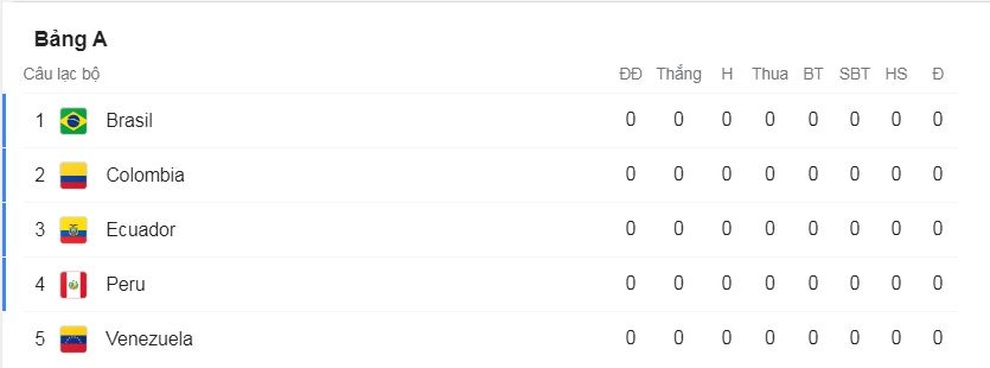The width and height of the screenshot is (990, 368).
Task: Select Brasil's points value in Đ column
Action: [938, 120]
